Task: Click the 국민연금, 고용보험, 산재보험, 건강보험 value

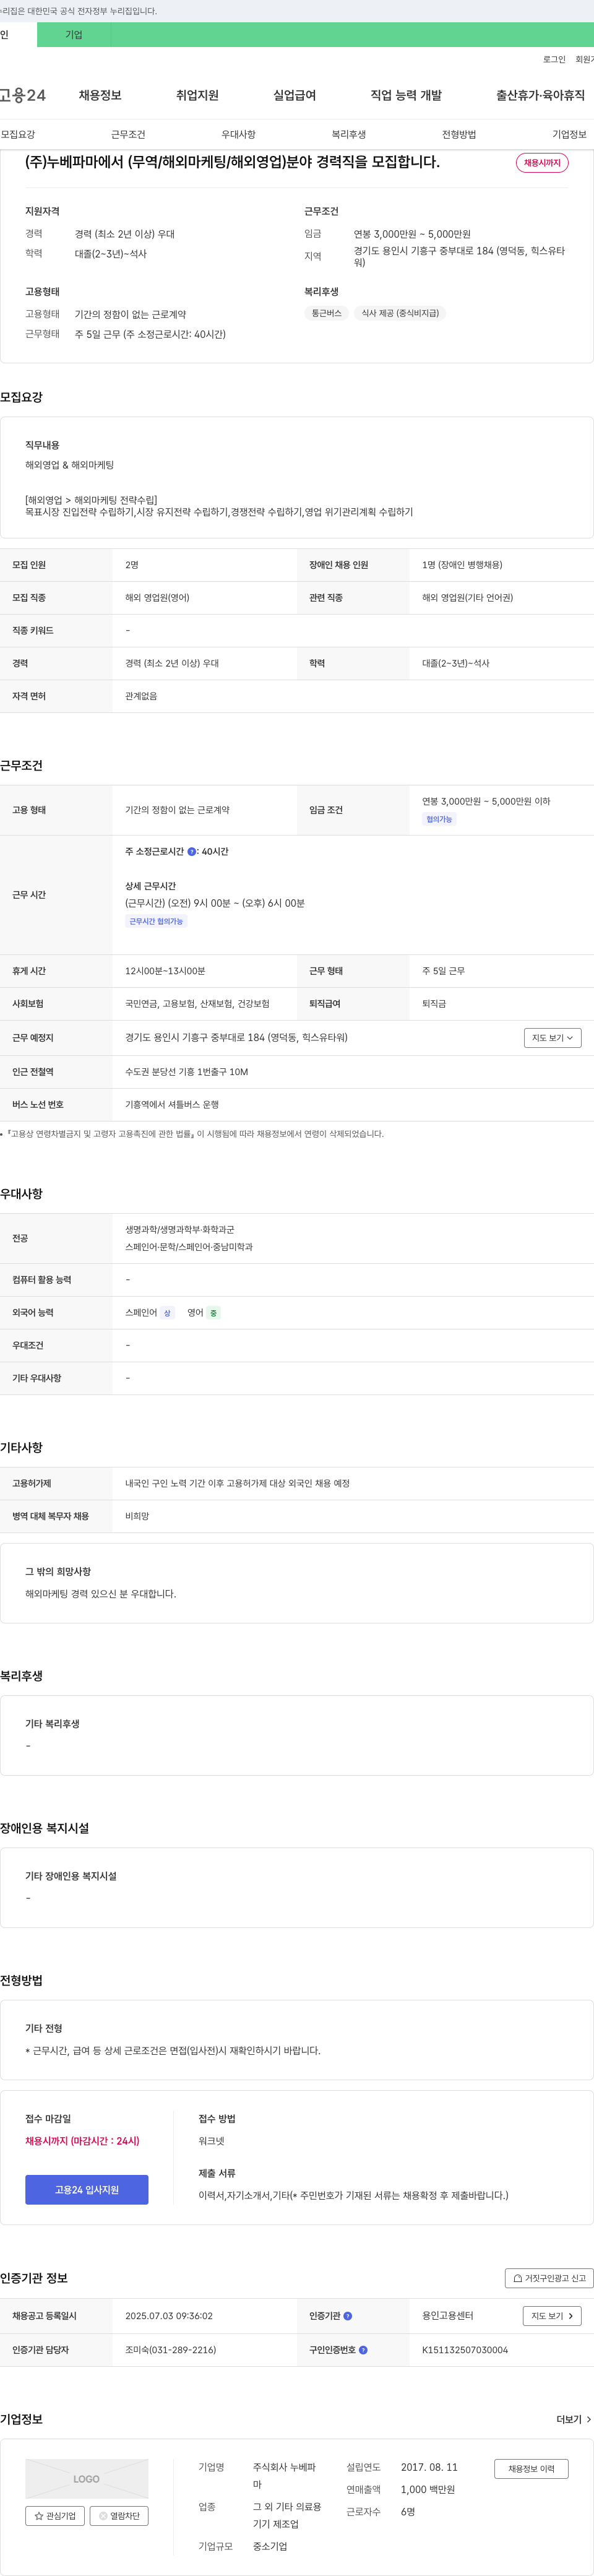Action: click(x=197, y=1004)
